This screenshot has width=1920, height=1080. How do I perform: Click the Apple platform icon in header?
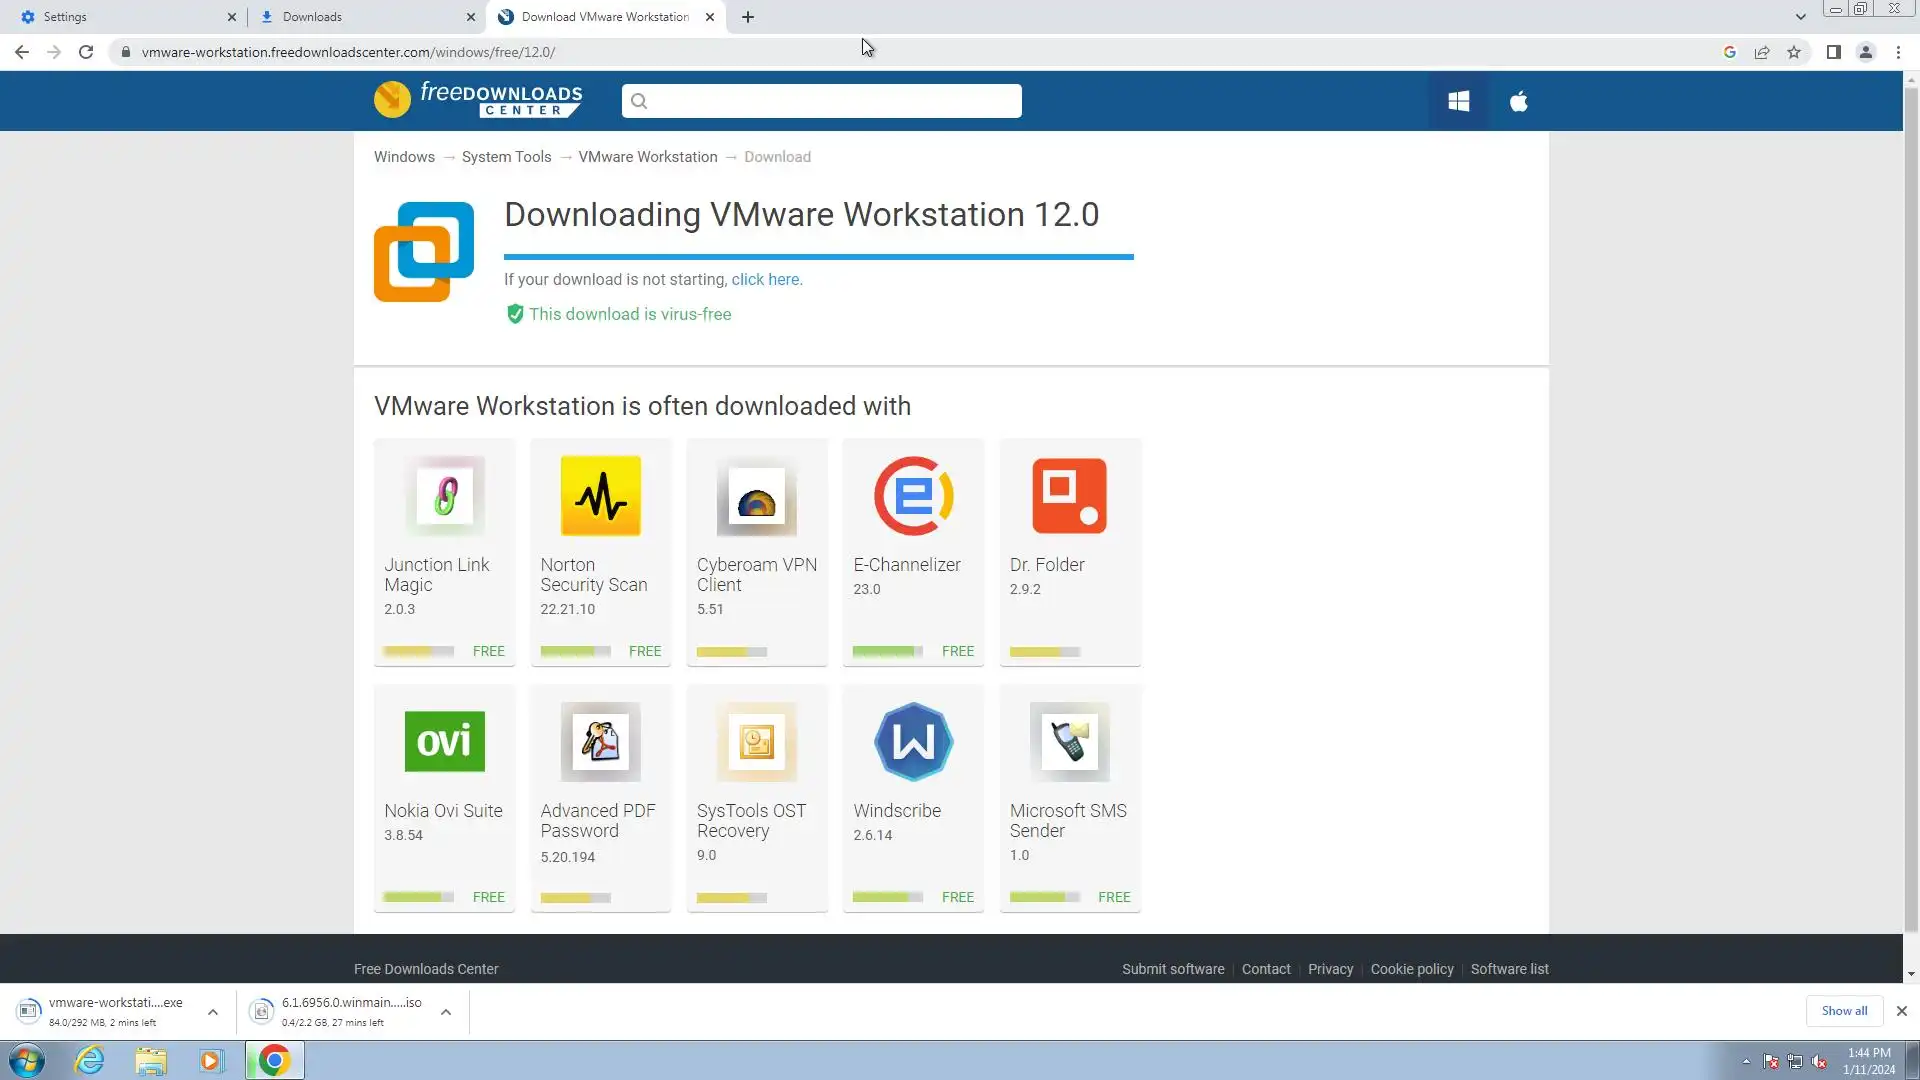tap(1518, 101)
